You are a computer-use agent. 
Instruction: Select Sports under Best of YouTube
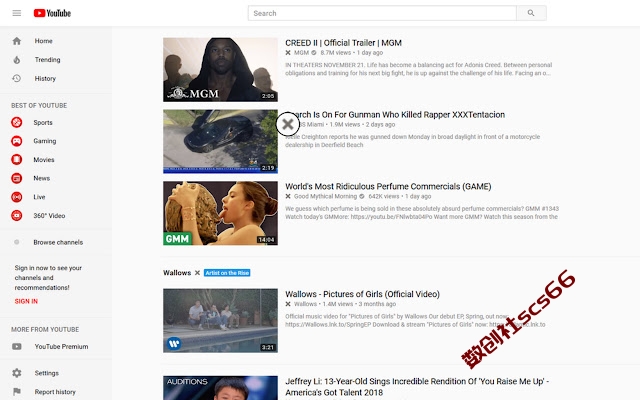[x=43, y=122]
